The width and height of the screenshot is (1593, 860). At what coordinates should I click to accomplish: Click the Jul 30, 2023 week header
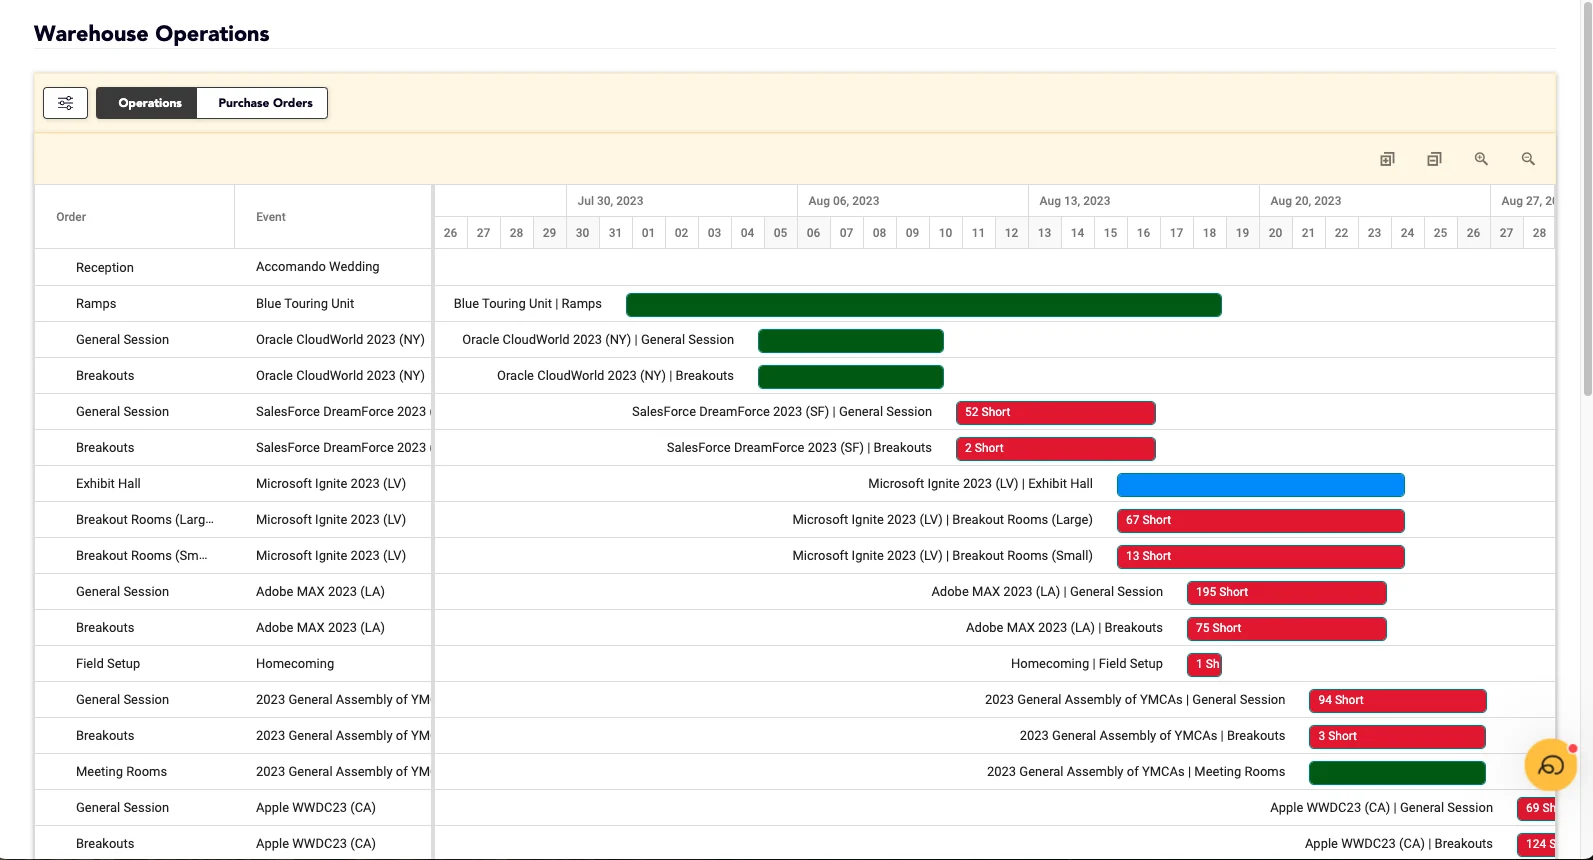tap(682, 201)
